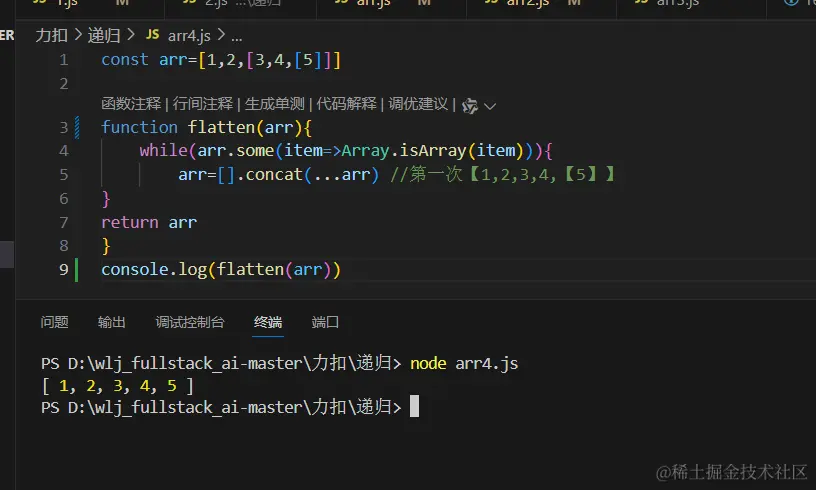Expand the code lens chevron dropdown
Screen dimensions: 816x490
click(490, 106)
